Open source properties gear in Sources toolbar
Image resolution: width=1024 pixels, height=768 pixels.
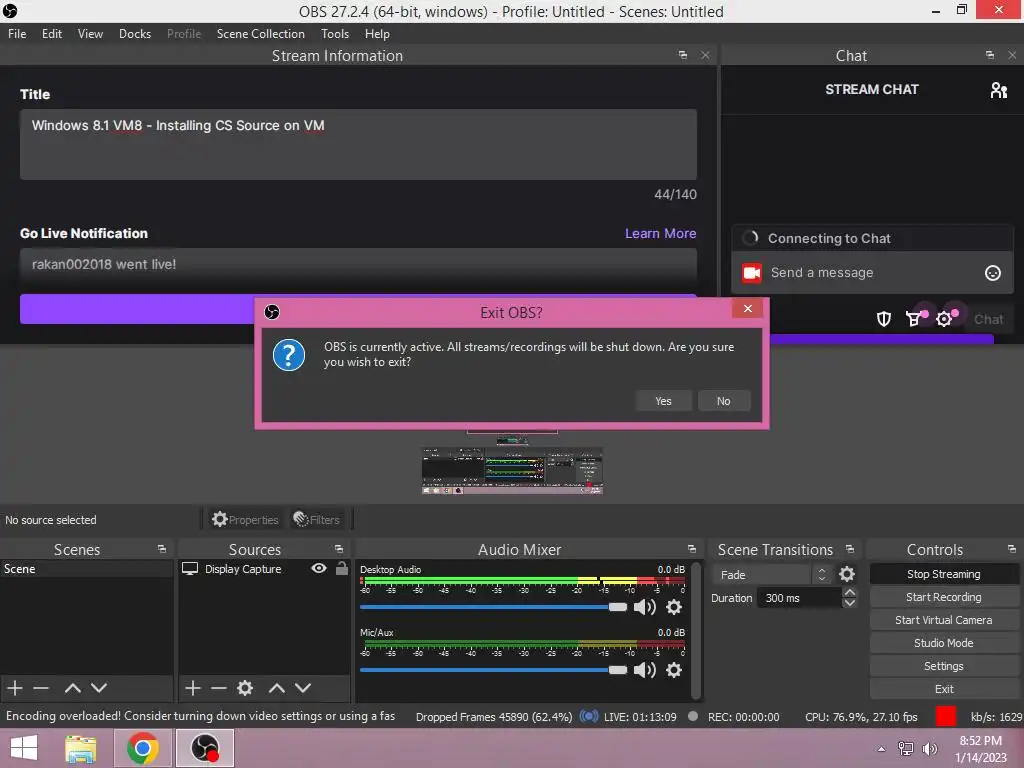point(245,688)
